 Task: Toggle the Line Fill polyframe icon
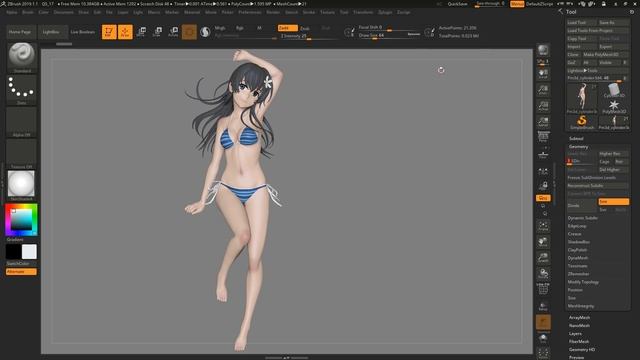(x=543, y=289)
